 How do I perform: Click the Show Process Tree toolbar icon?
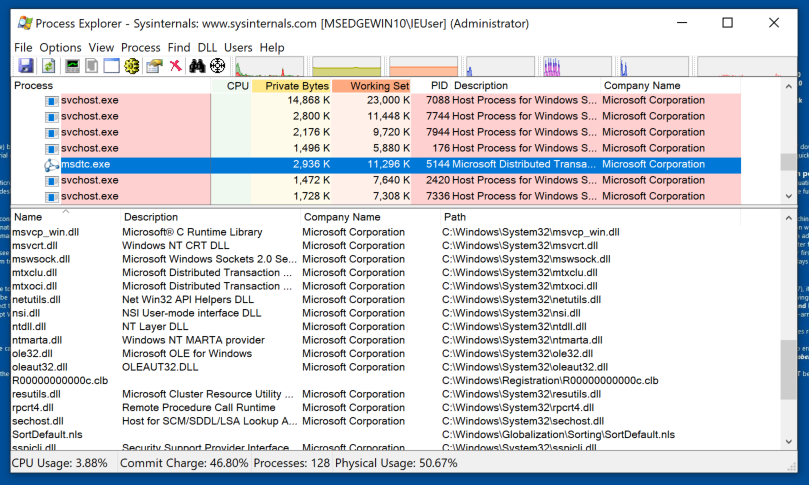[92, 66]
